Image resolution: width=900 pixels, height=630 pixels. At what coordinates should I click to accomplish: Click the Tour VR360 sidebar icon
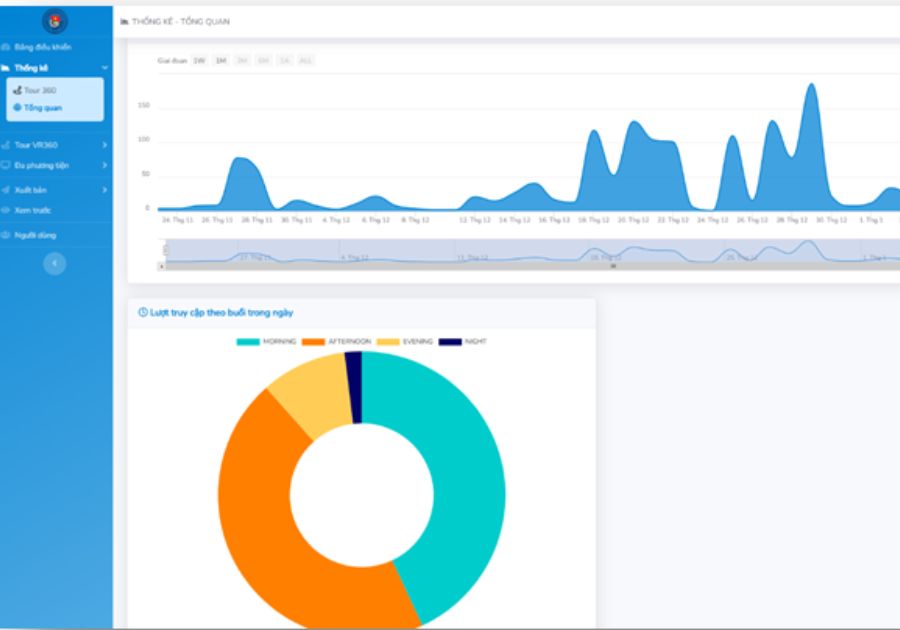click(x=6, y=145)
